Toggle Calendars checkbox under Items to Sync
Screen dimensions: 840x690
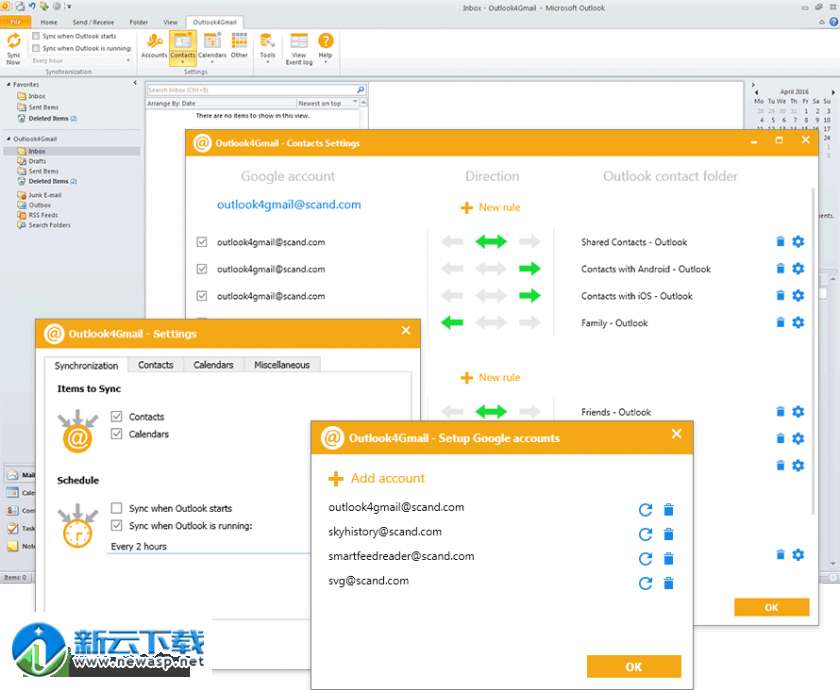(x=117, y=434)
